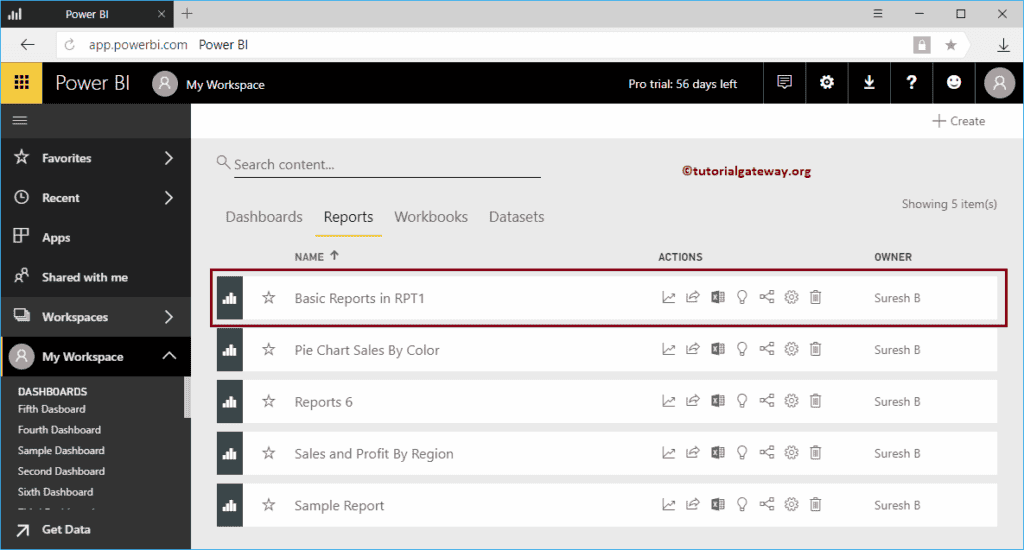Open a new browser tab with plus
The height and width of the screenshot is (550, 1024).
click(x=187, y=14)
